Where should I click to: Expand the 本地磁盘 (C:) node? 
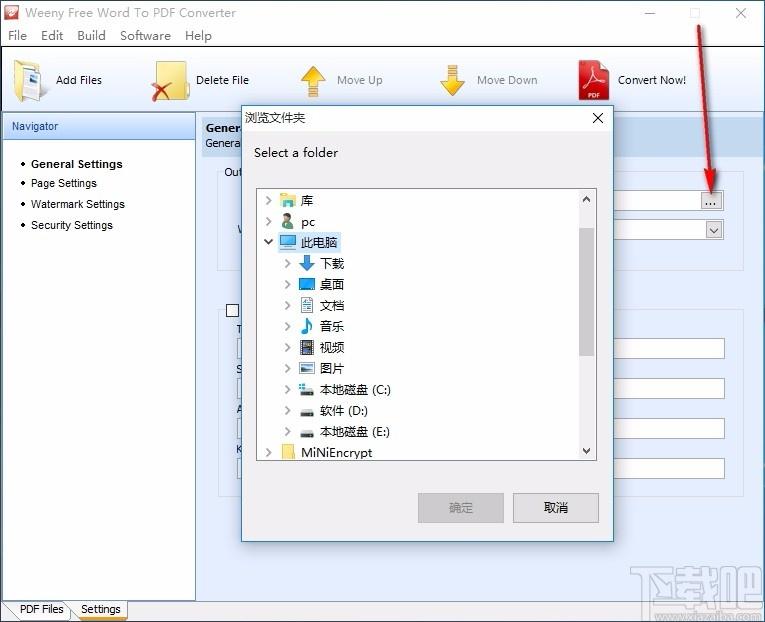288,389
